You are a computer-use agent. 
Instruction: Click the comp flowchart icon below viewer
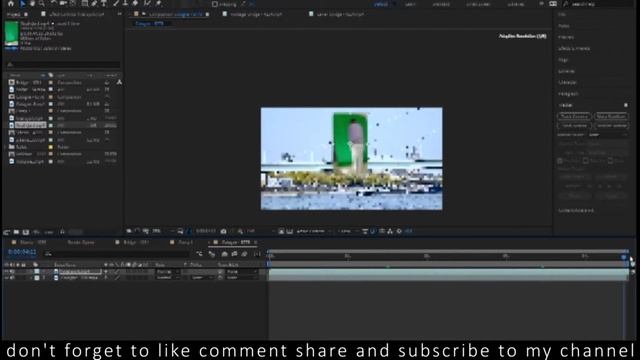390,231
